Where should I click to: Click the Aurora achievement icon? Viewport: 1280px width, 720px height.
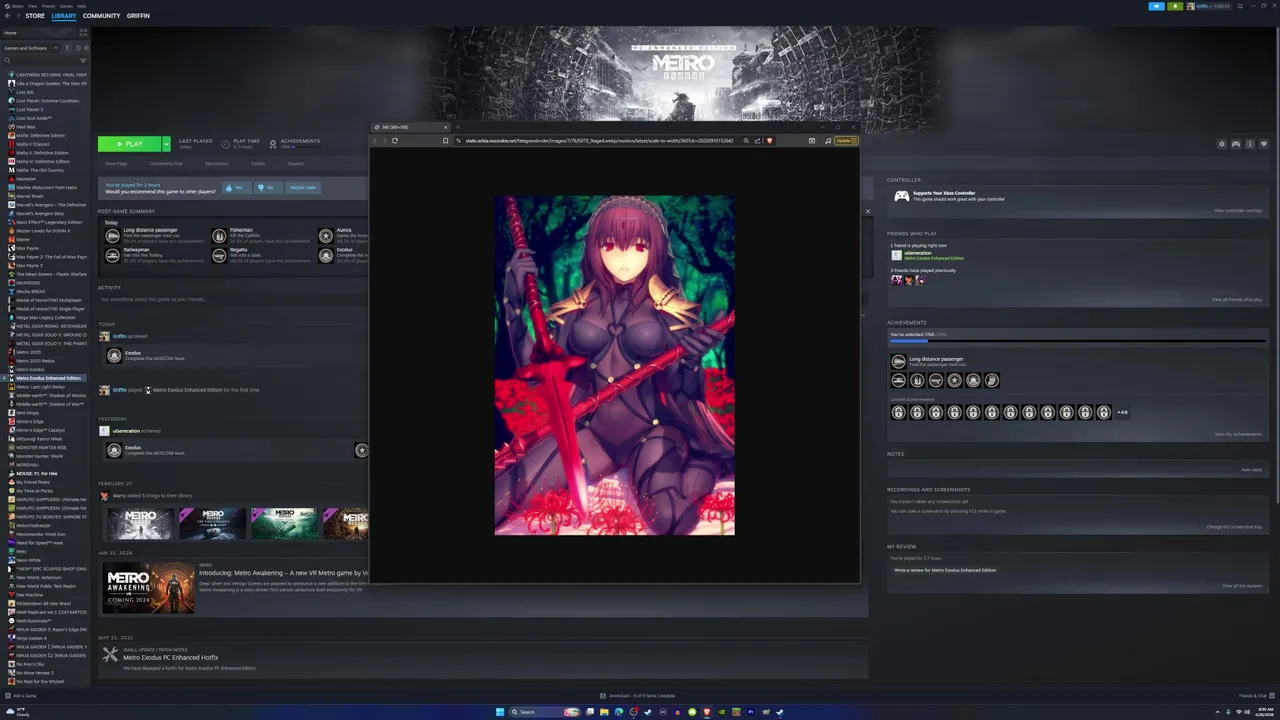pyautogui.click(x=326, y=236)
